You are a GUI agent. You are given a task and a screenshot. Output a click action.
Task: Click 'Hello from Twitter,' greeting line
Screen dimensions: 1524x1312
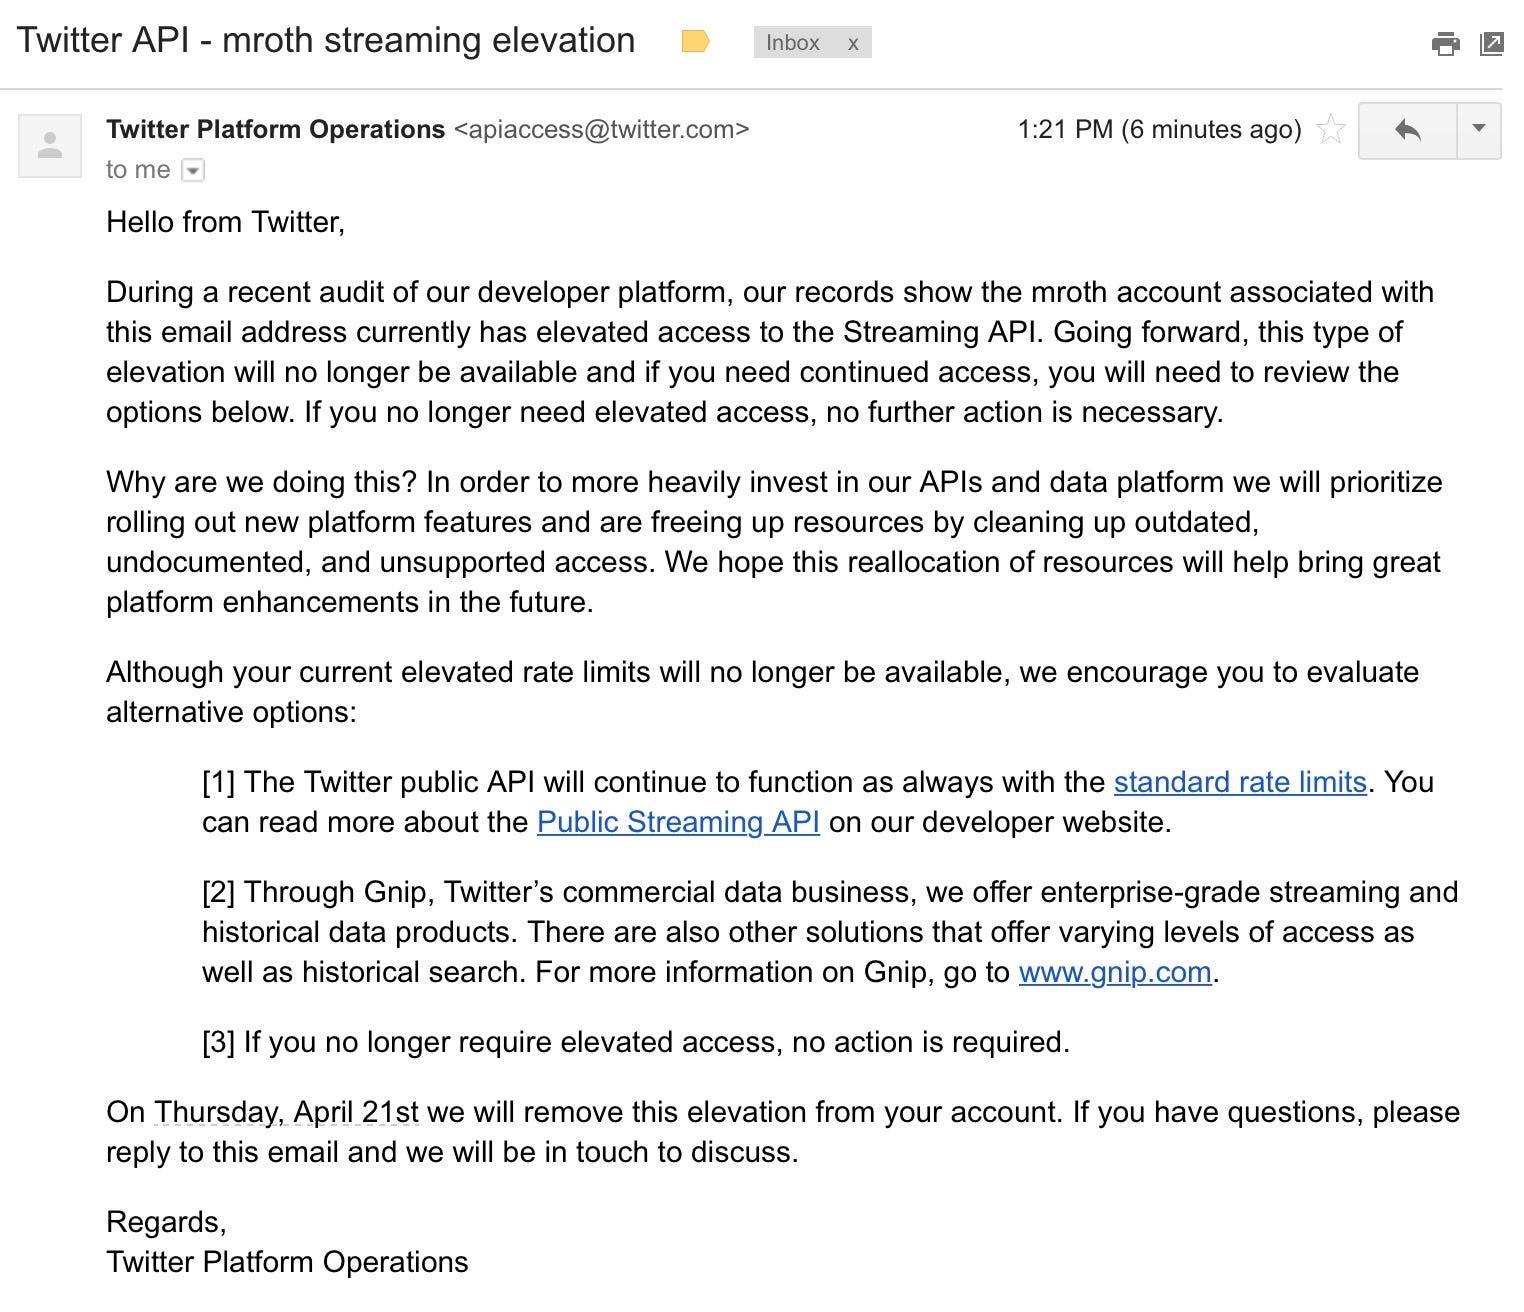pos(225,222)
